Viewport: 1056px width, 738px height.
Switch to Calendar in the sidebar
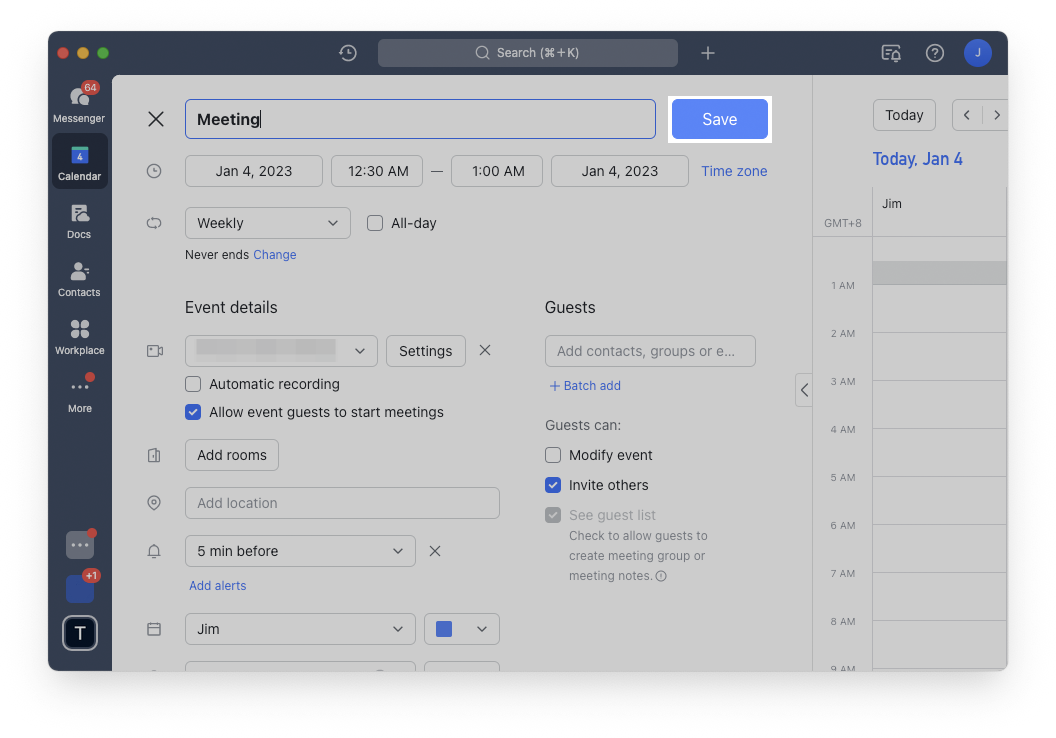point(79,162)
